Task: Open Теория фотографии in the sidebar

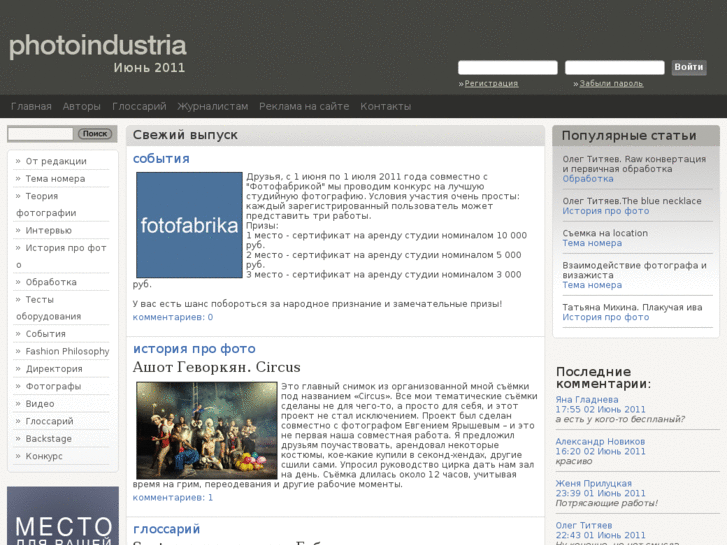Action: [x=46, y=205]
